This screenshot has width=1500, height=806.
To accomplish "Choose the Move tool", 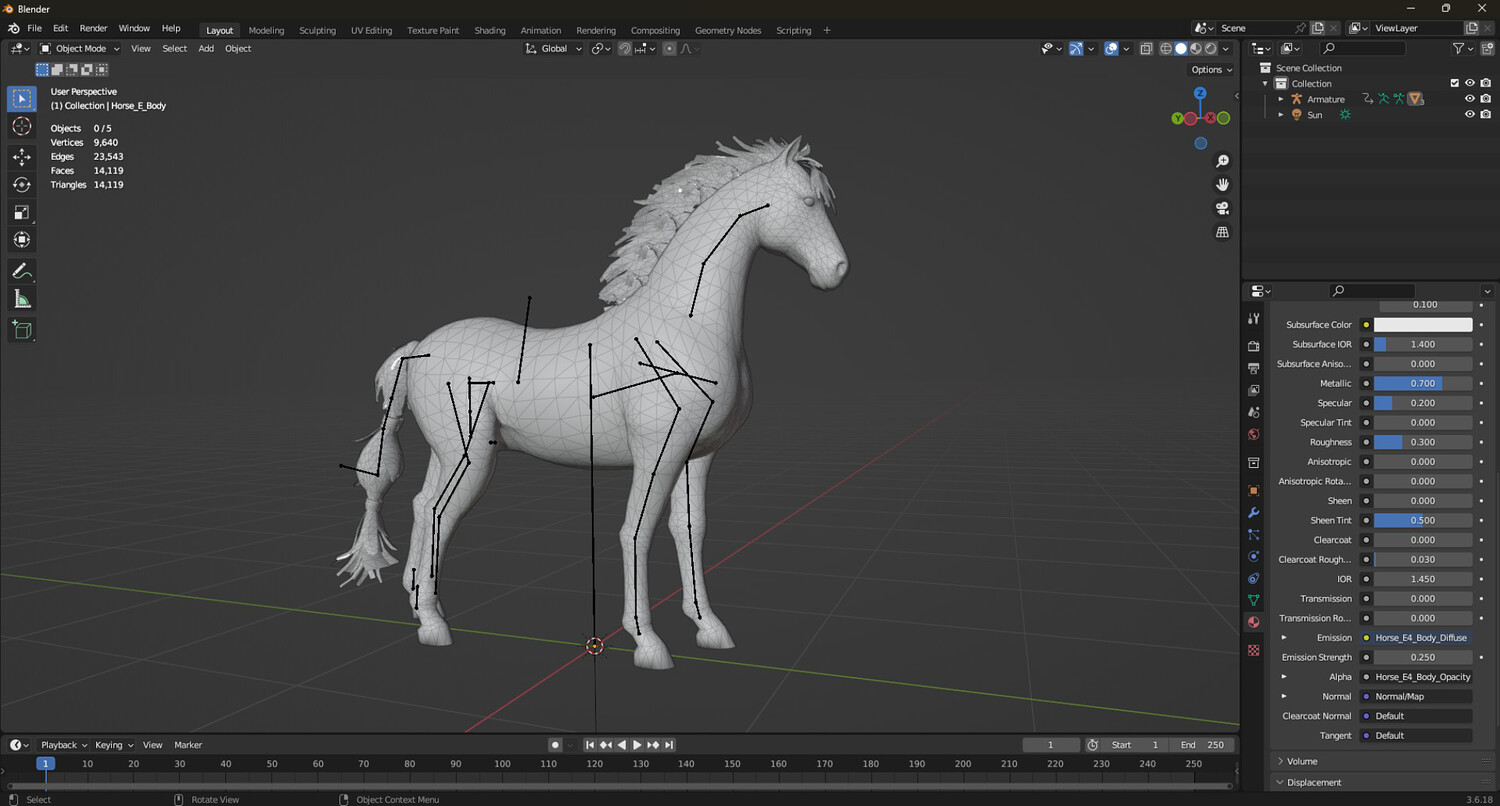I will point(22,157).
